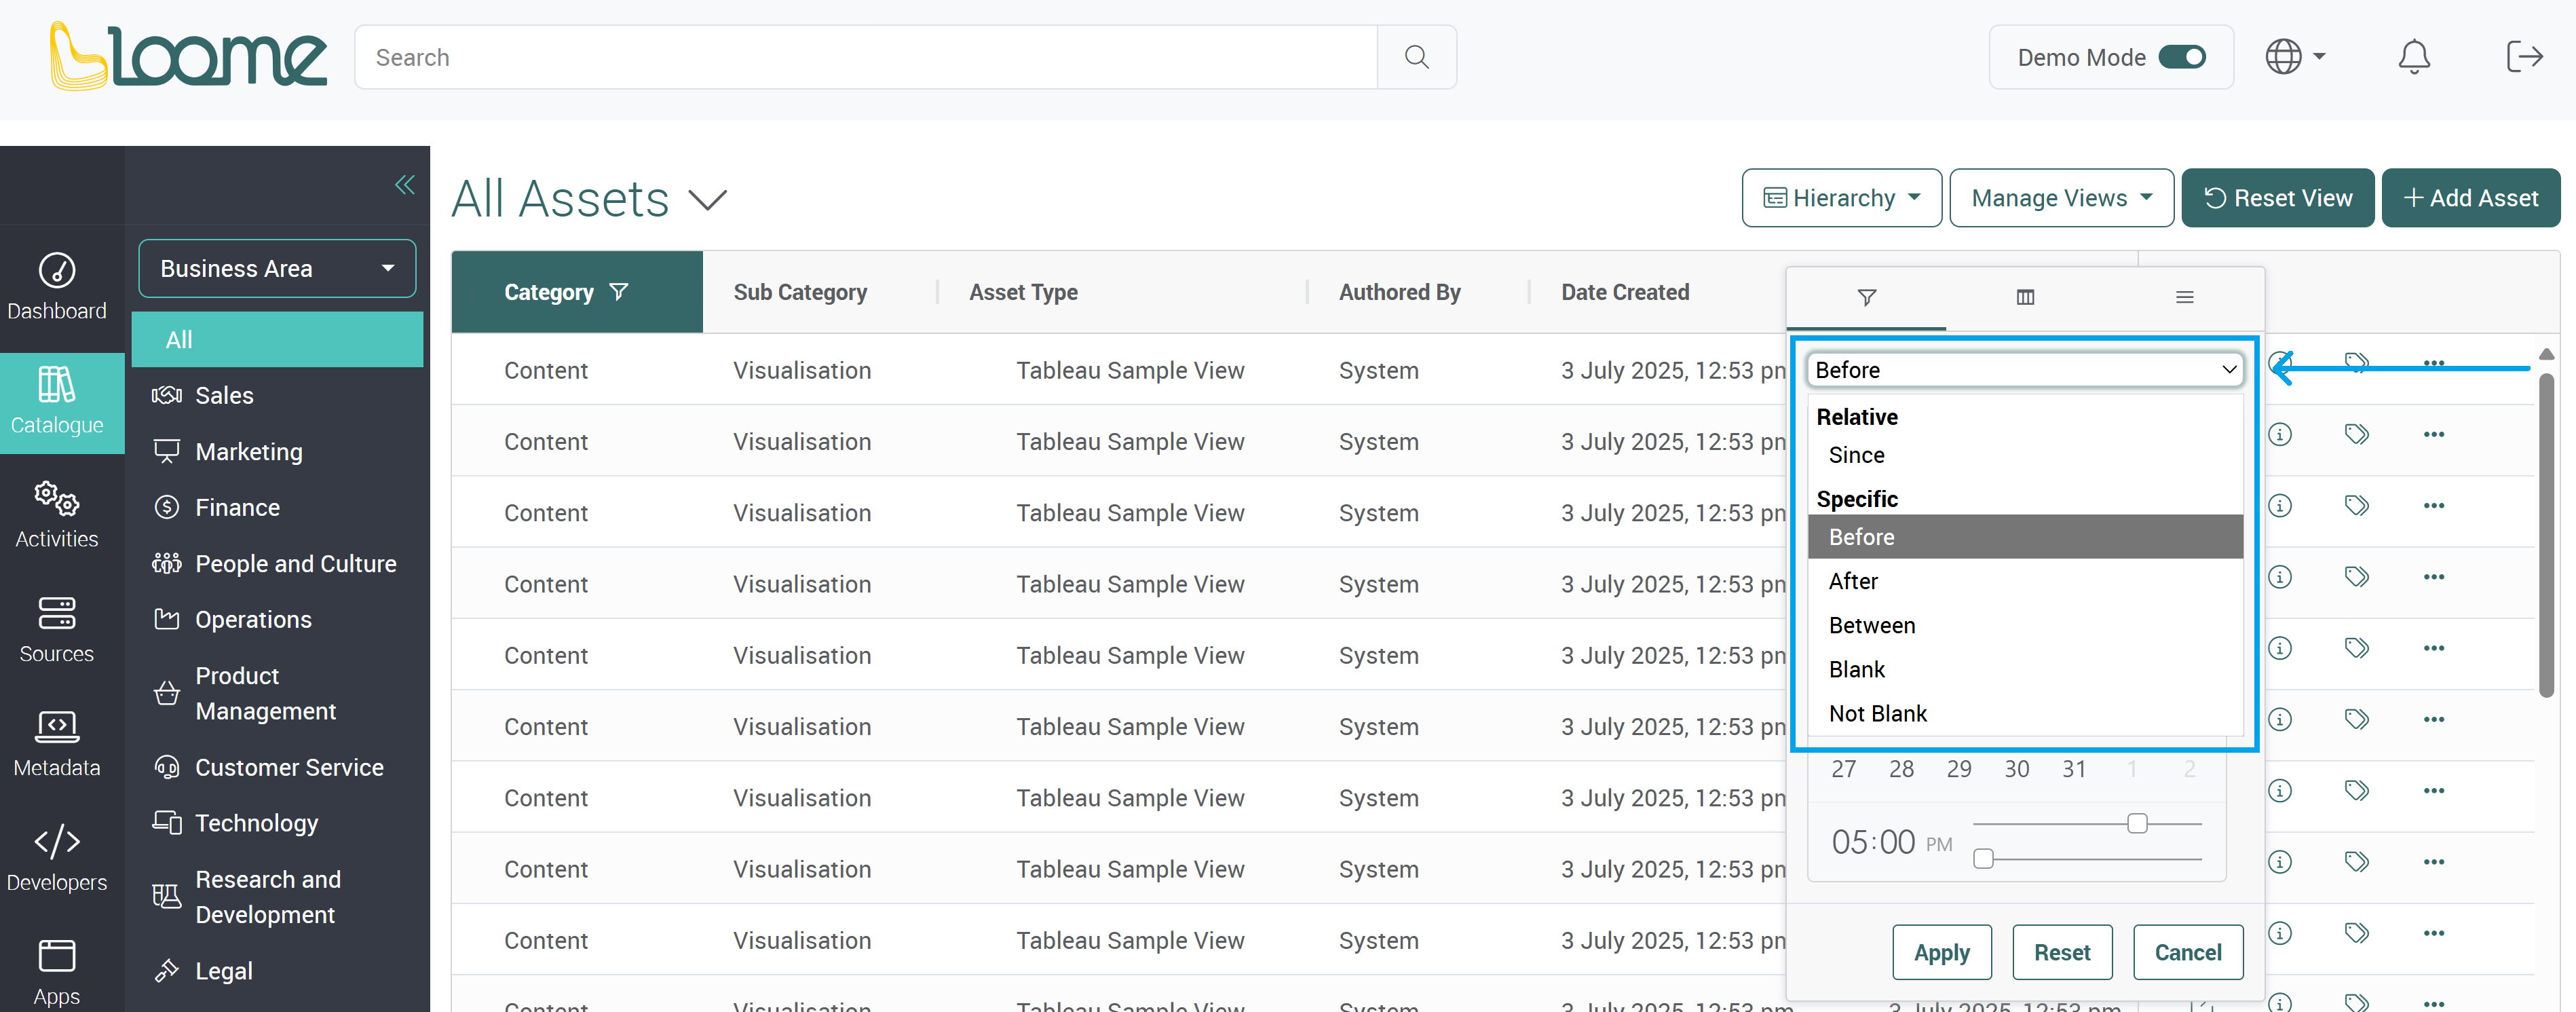Adjust the hour slider handle
Screen dimensions: 2576x1012
click(2137, 823)
